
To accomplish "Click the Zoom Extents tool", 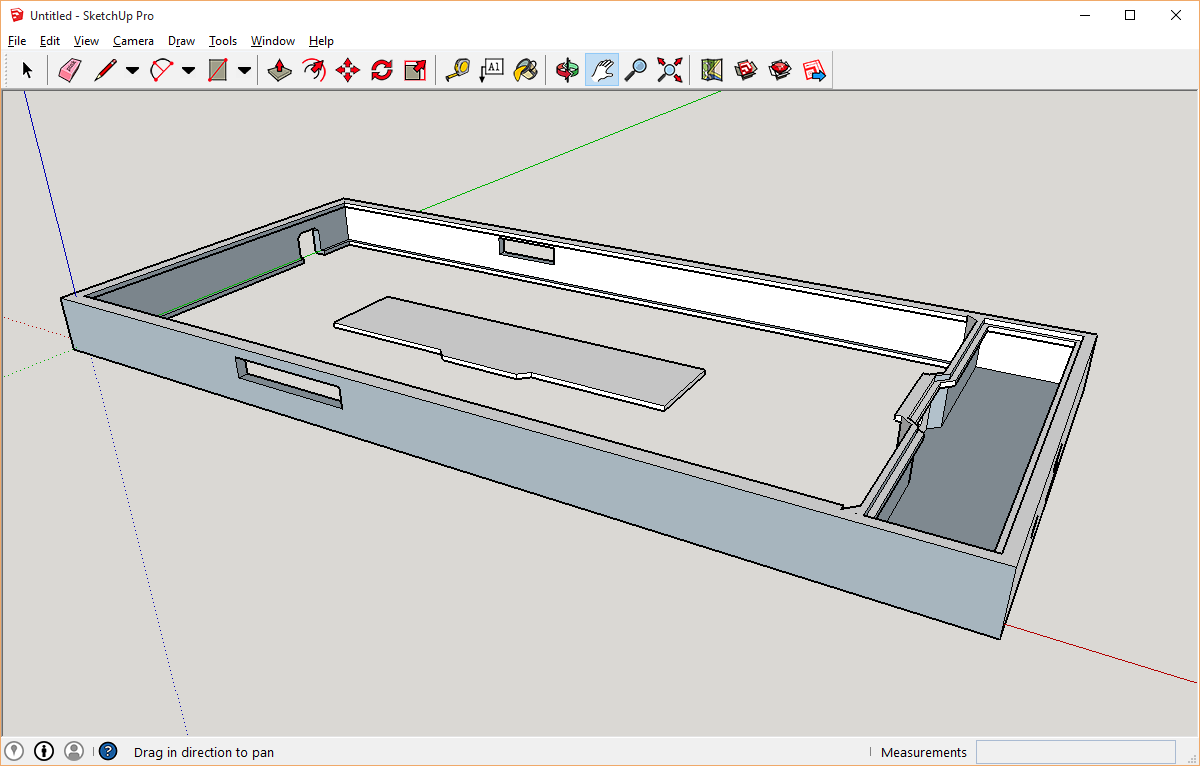I will click(670, 70).
